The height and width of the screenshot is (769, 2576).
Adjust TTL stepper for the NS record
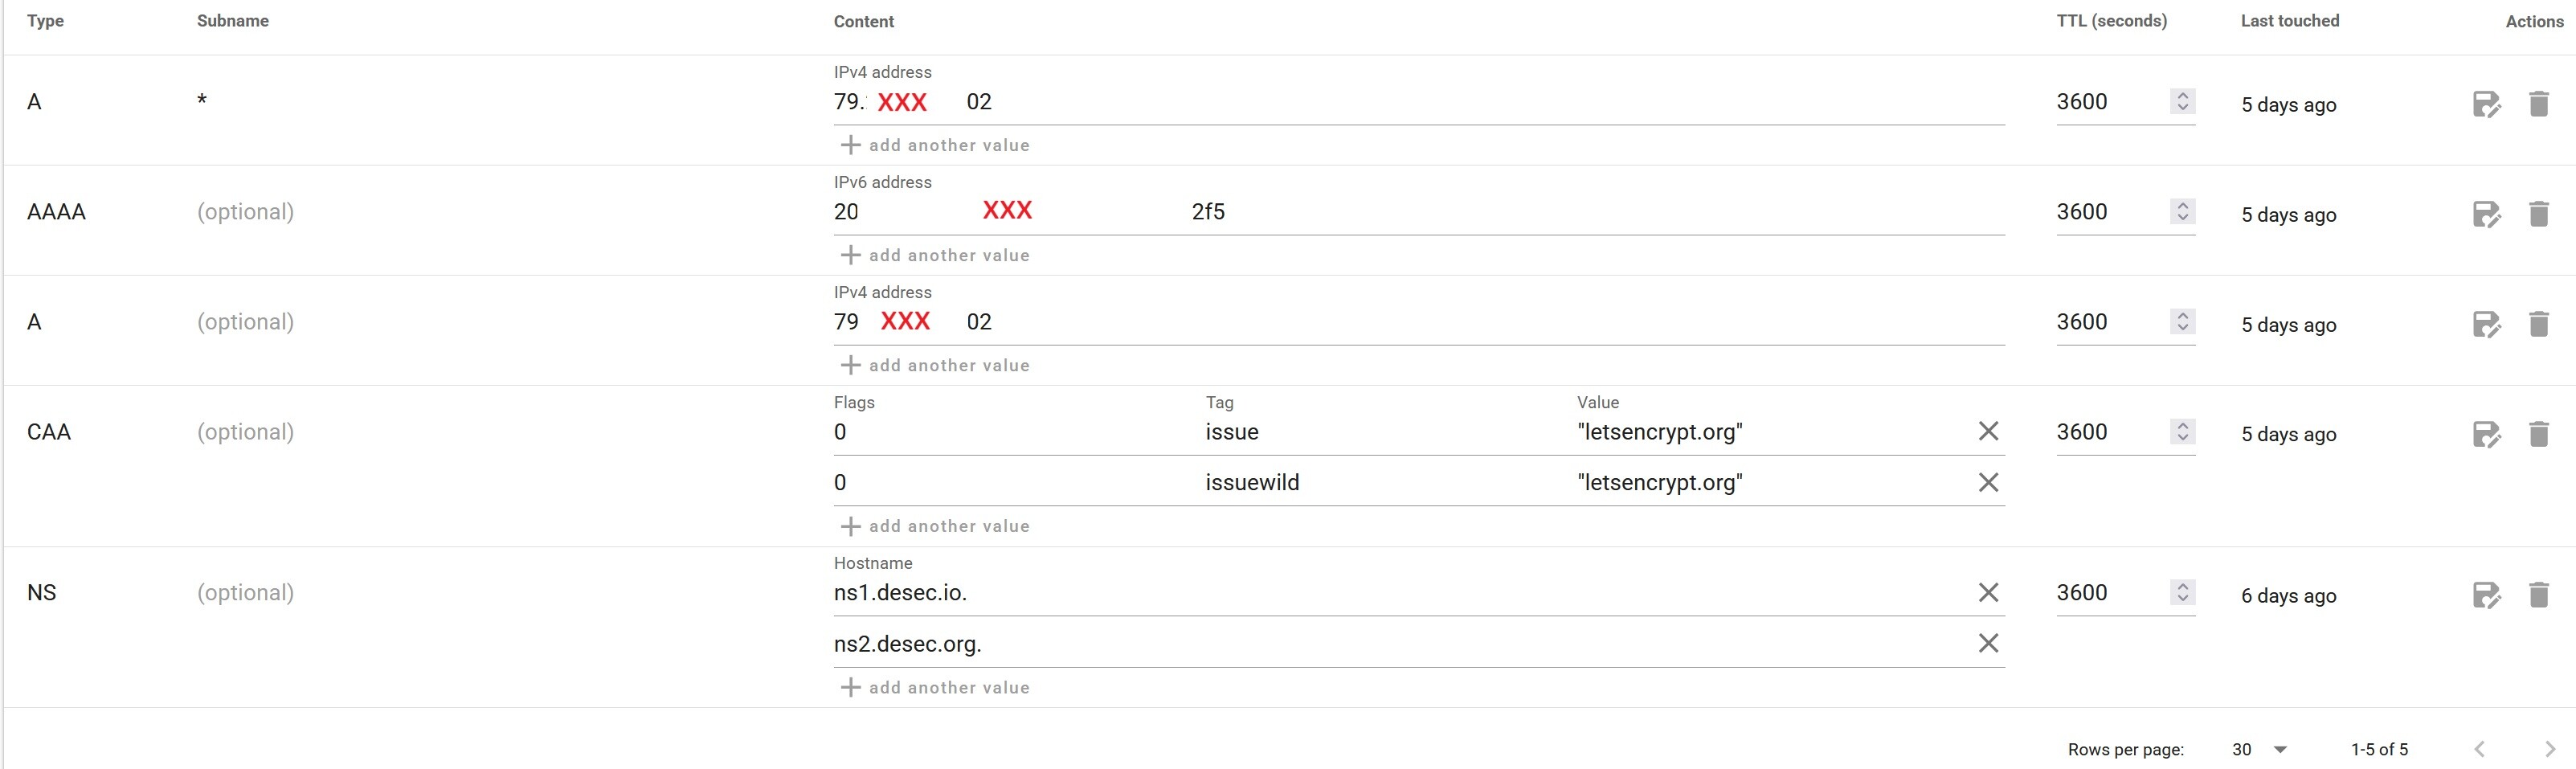coord(2182,592)
